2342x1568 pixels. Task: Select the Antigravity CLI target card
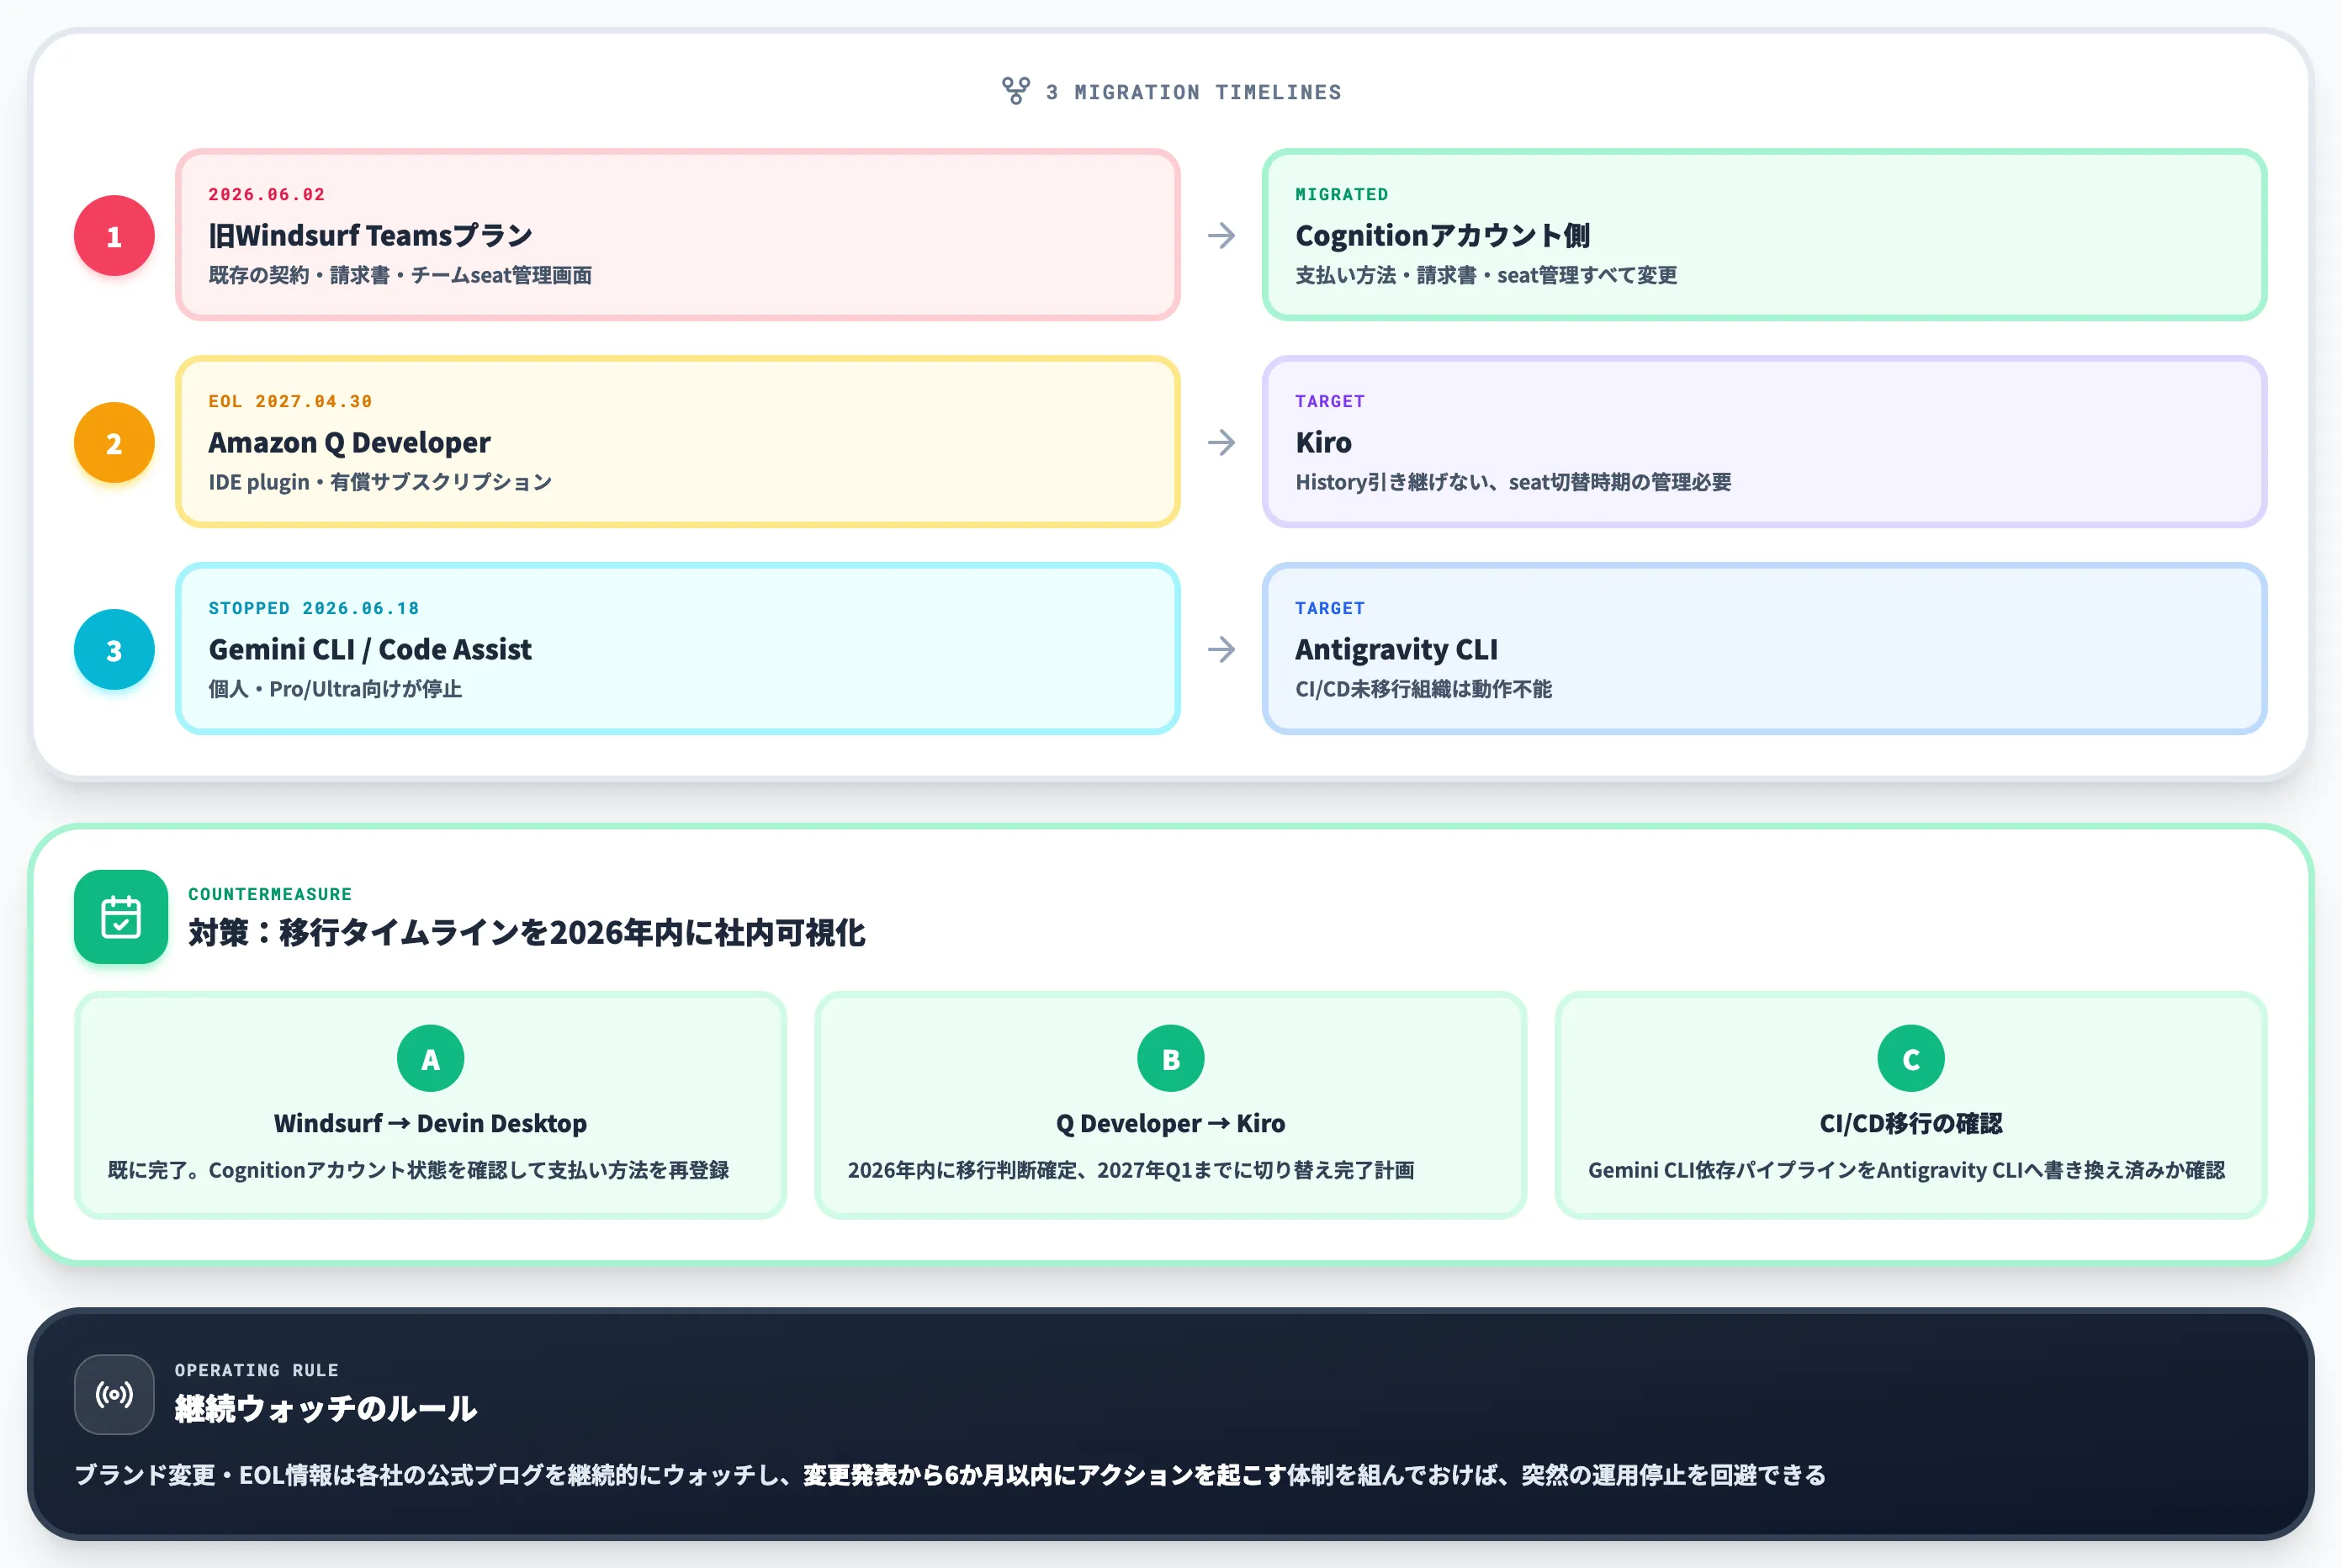click(x=1764, y=649)
